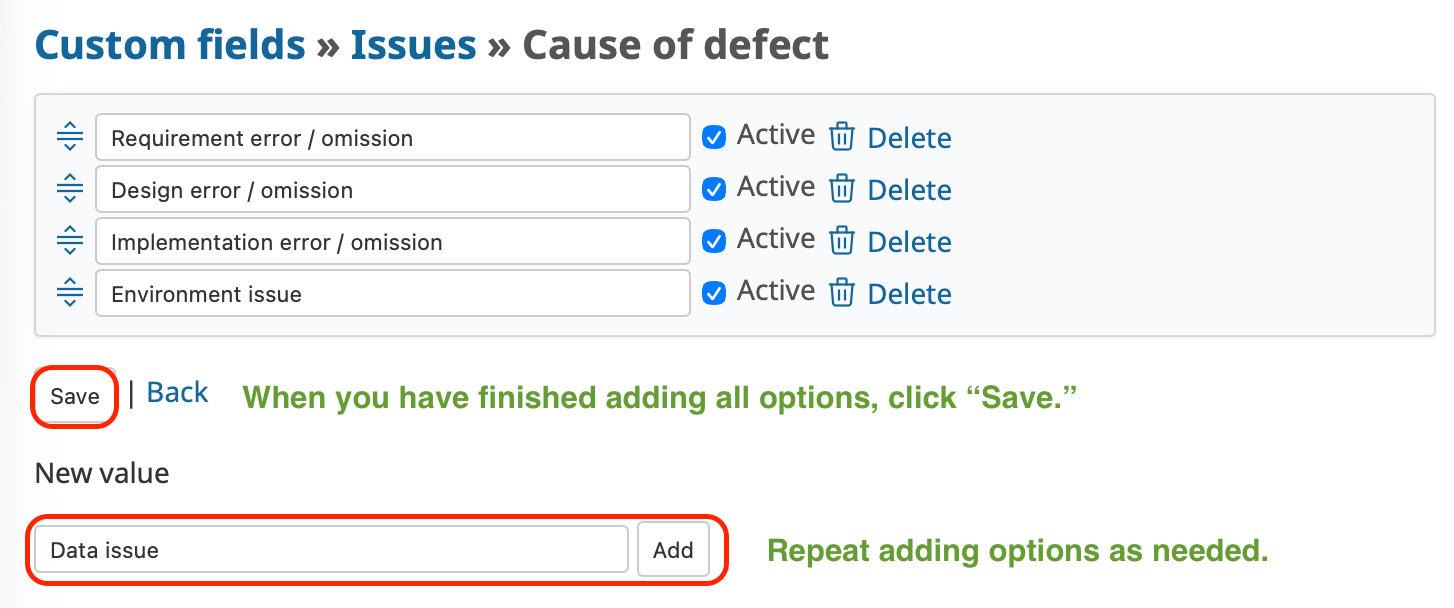Disable Active checkbox for Environment issue

tap(714, 293)
